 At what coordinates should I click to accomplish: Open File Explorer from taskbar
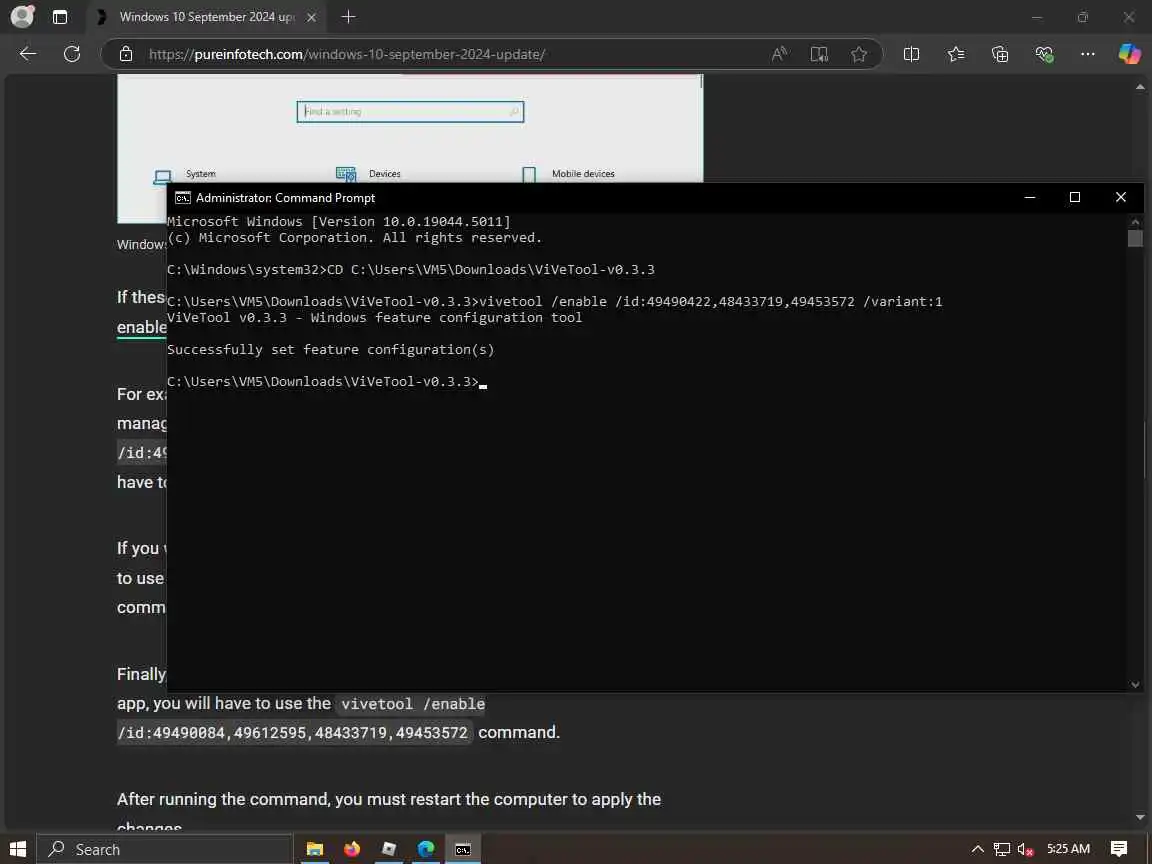point(314,849)
